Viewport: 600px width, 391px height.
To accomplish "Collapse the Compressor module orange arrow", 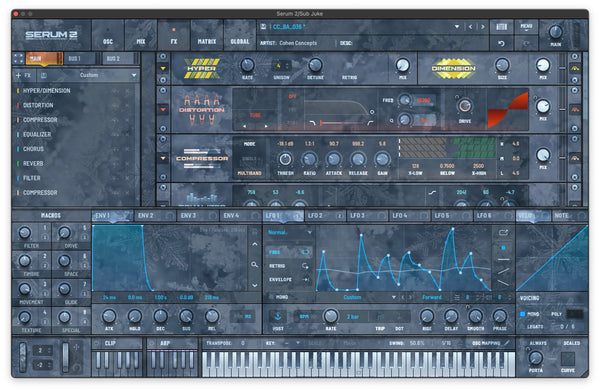I will (x=163, y=158).
